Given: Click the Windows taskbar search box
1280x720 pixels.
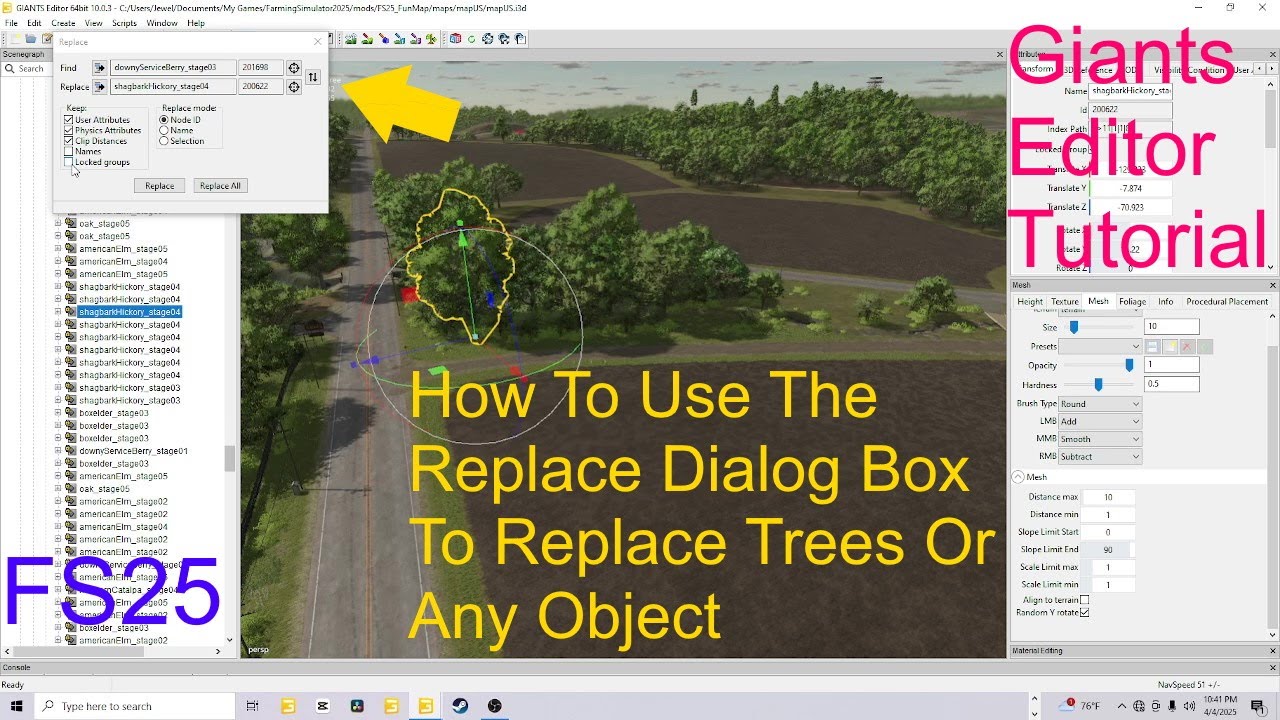Looking at the screenshot, I should [x=136, y=706].
